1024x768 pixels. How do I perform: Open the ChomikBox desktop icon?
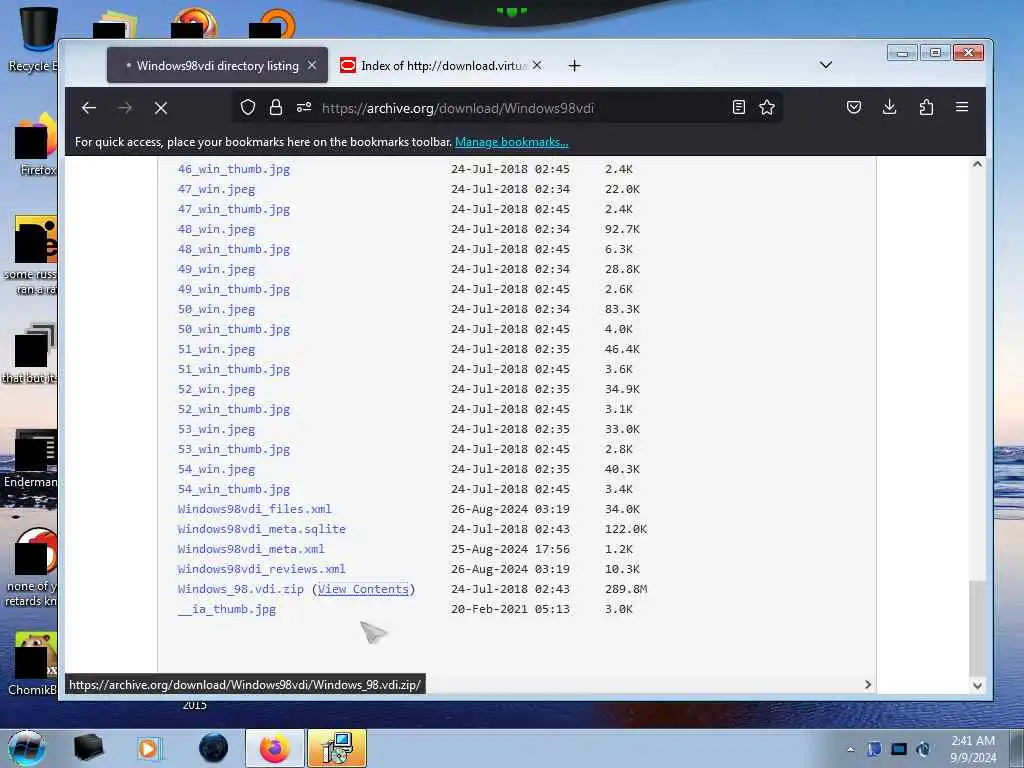(x=34, y=664)
